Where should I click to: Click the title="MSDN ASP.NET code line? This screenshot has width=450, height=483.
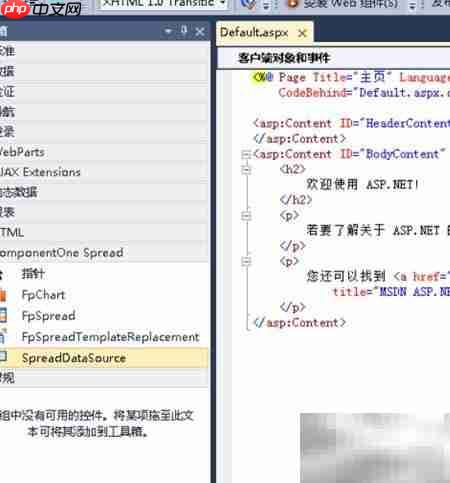pyautogui.click(x=391, y=292)
